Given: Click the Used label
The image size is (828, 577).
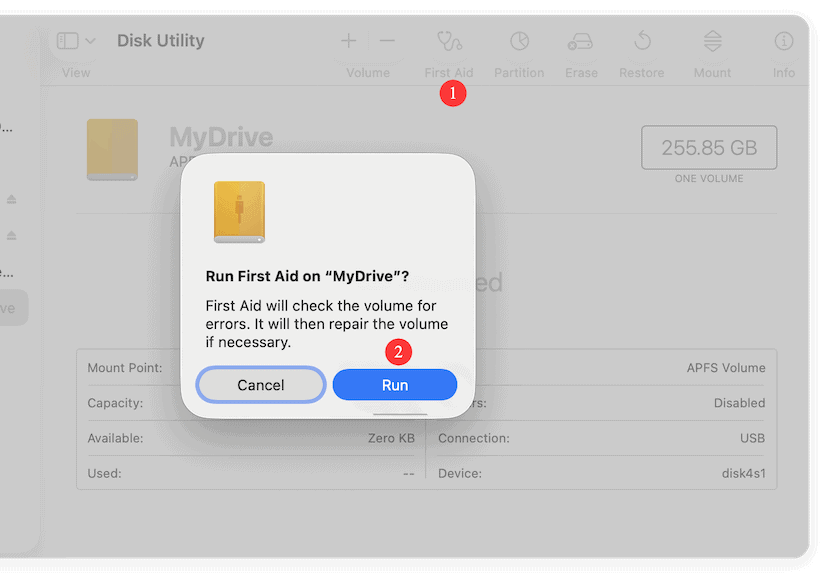Looking at the screenshot, I should pos(104,474).
